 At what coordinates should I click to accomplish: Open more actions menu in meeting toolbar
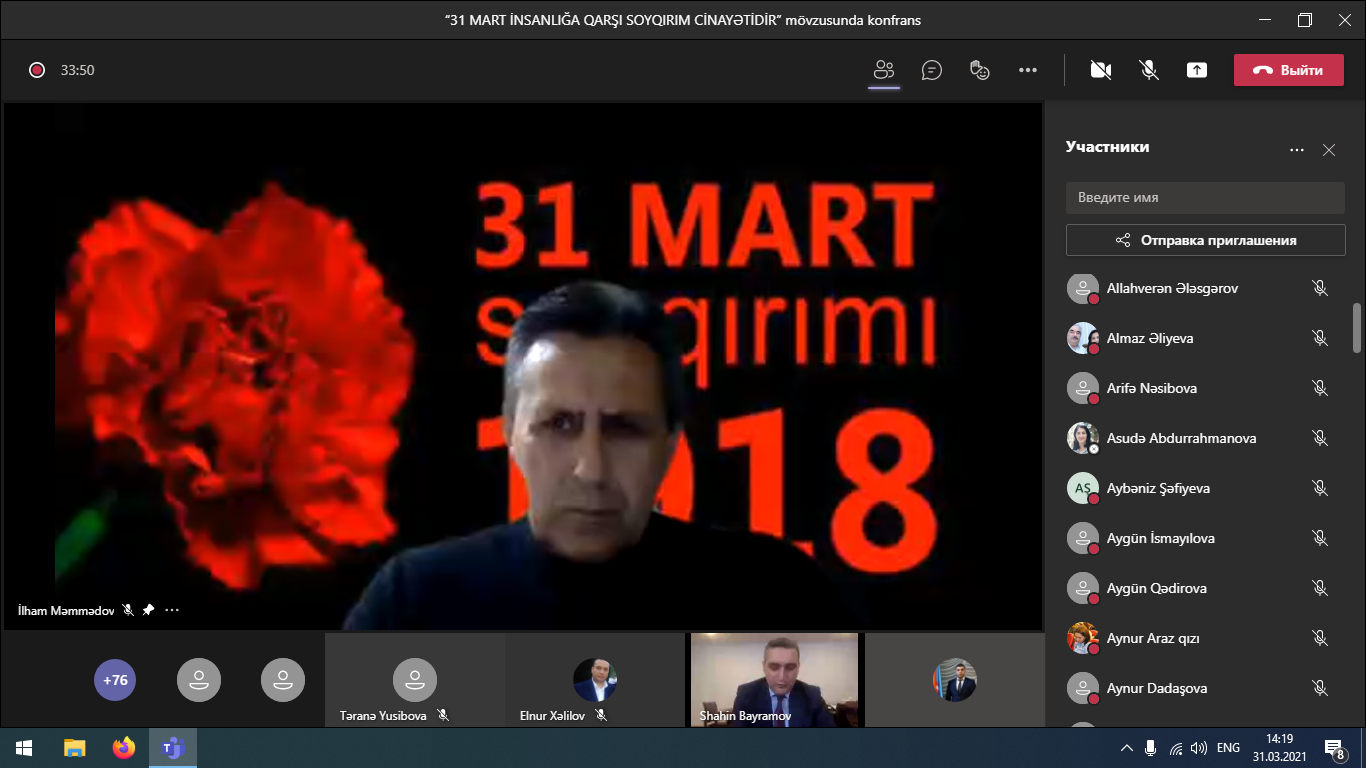tap(1028, 70)
